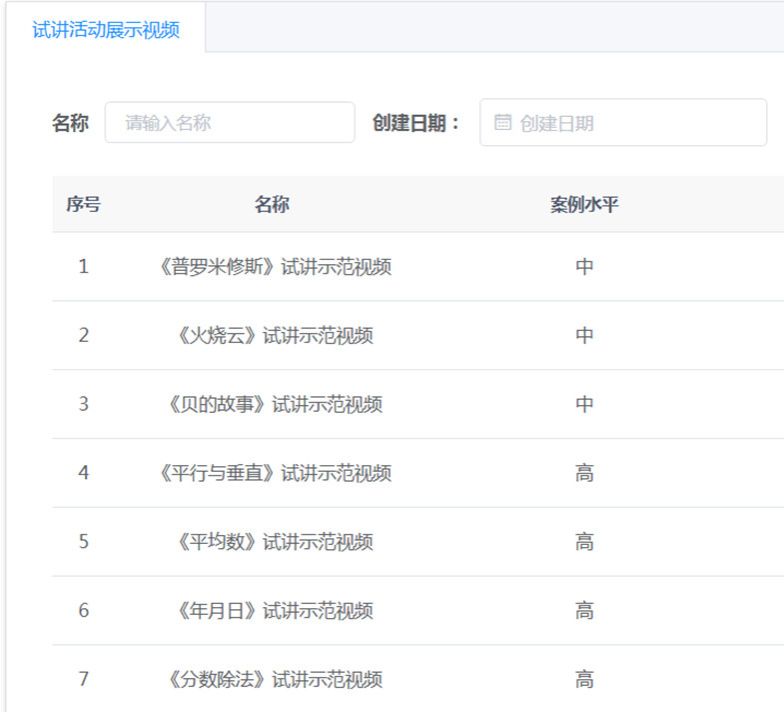Click the 高 level cell for 《平均数》
This screenshot has width=784, height=712.
click(584, 542)
